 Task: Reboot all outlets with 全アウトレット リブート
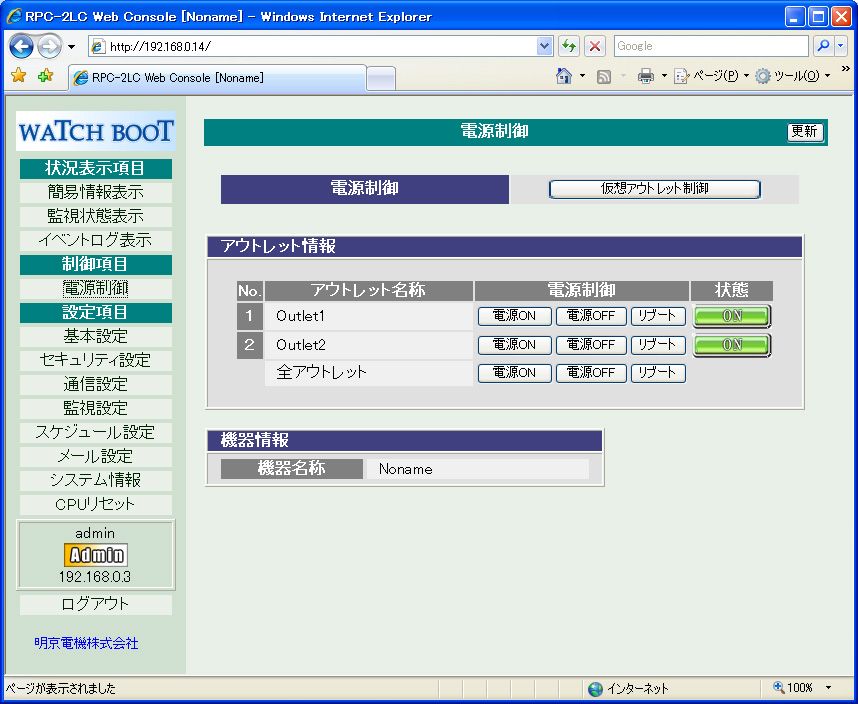click(x=658, y=373)
